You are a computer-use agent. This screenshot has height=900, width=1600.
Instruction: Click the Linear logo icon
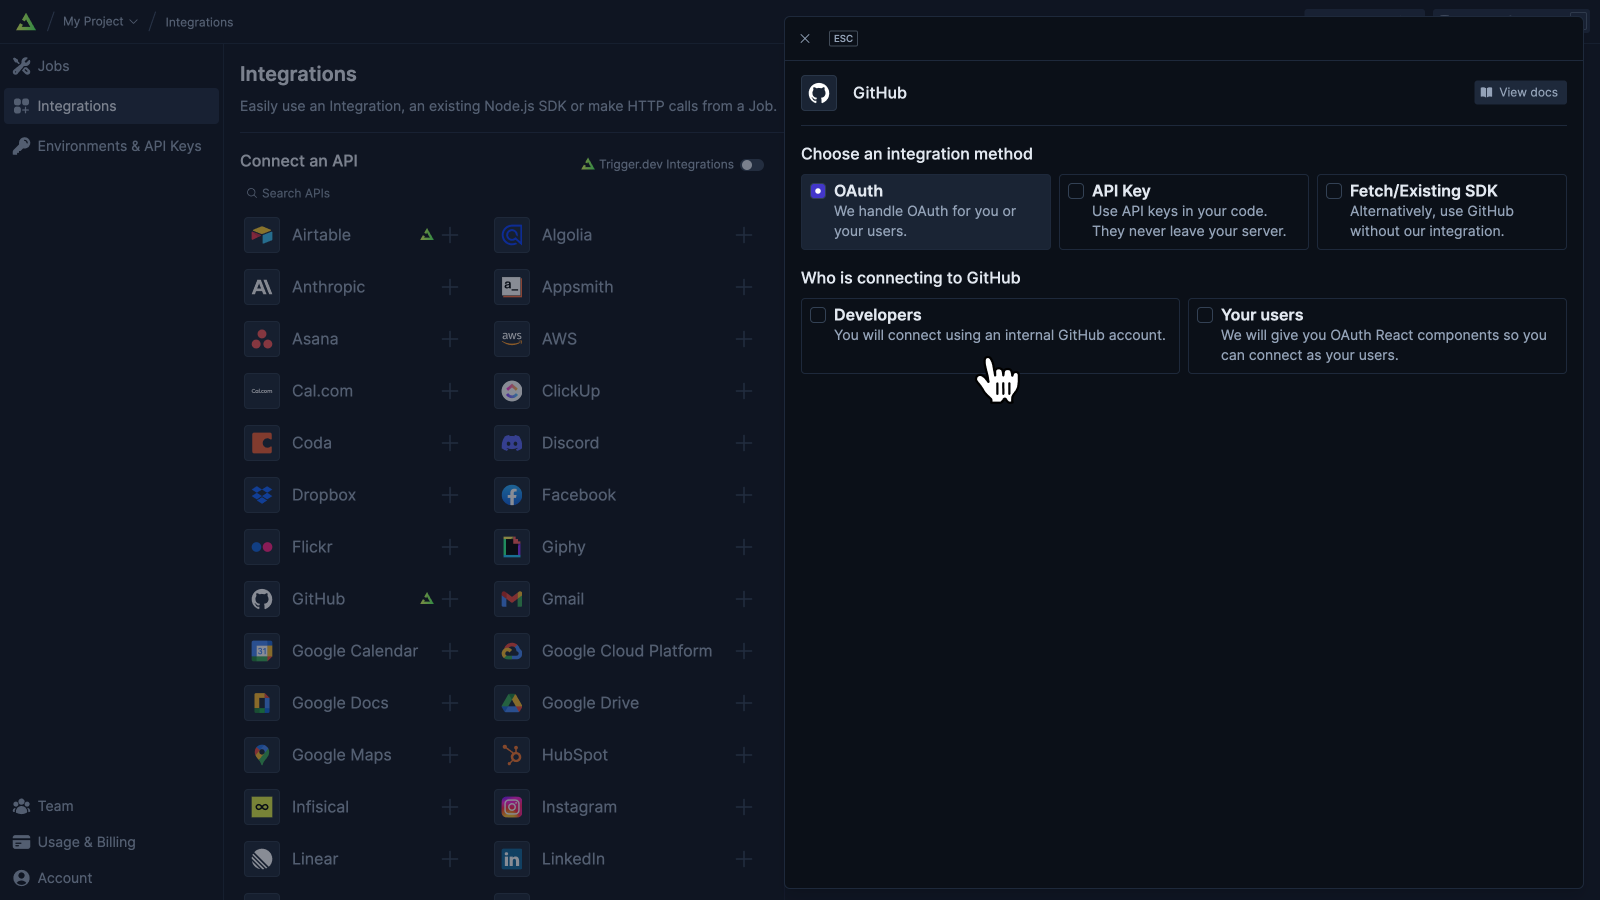pos(262,859)
